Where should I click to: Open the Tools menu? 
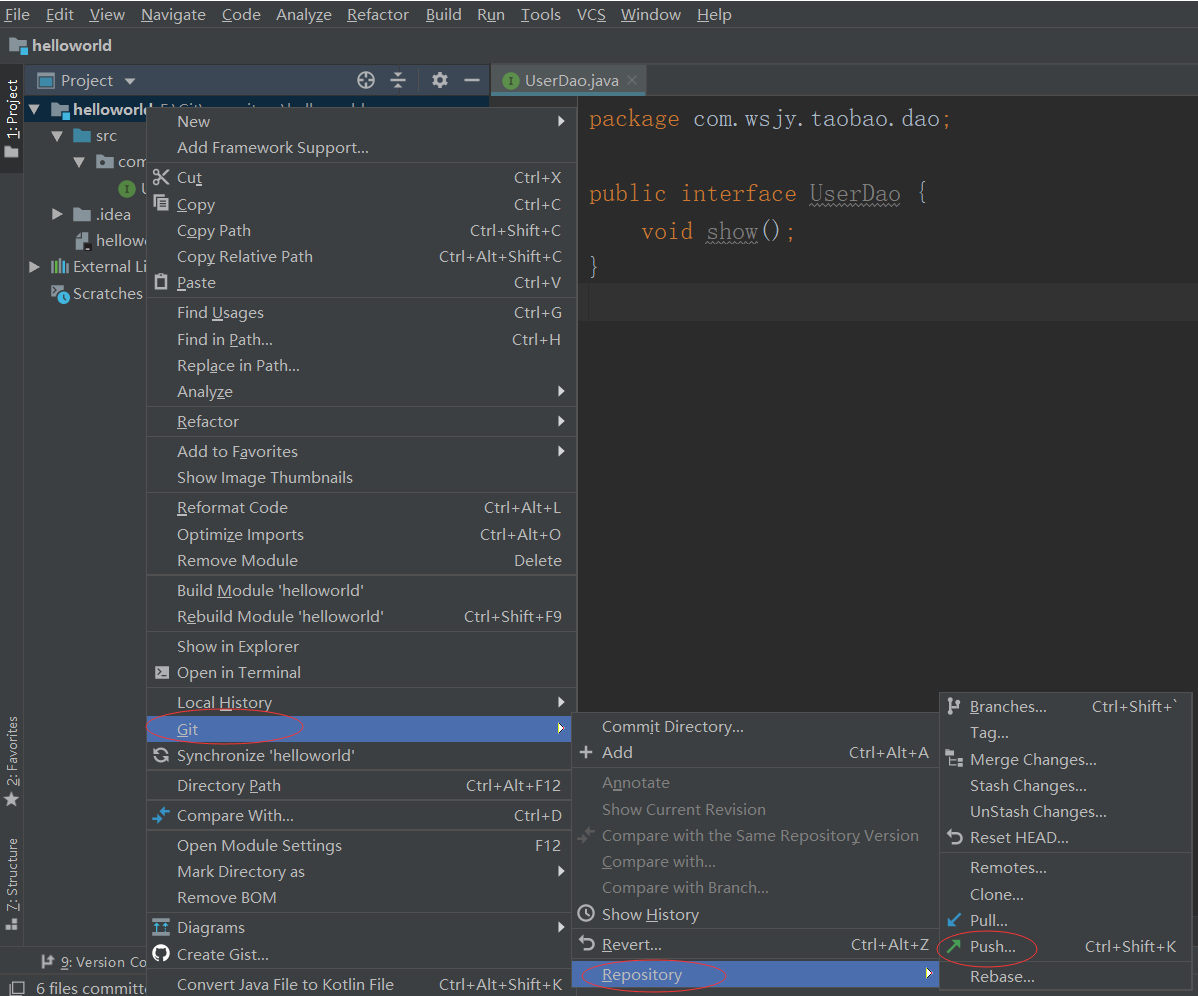[540, 15]
